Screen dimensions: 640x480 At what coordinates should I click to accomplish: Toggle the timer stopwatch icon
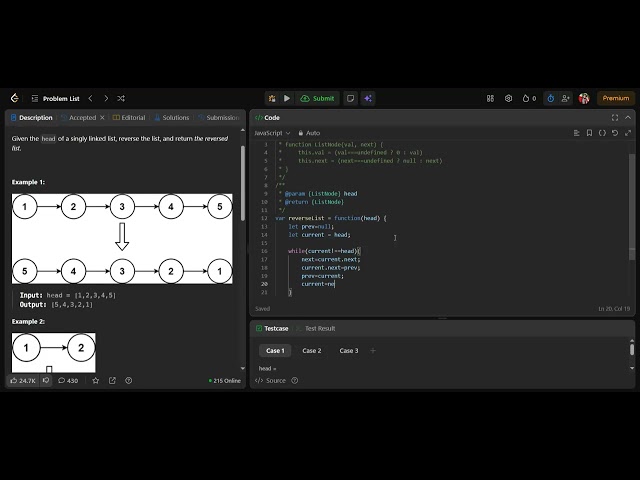pyautogui.click(x=551, y=98)
